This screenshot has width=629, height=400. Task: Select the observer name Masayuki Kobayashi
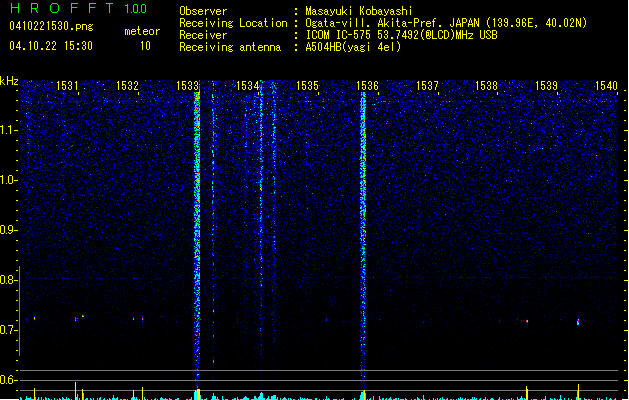click(359, 11)
